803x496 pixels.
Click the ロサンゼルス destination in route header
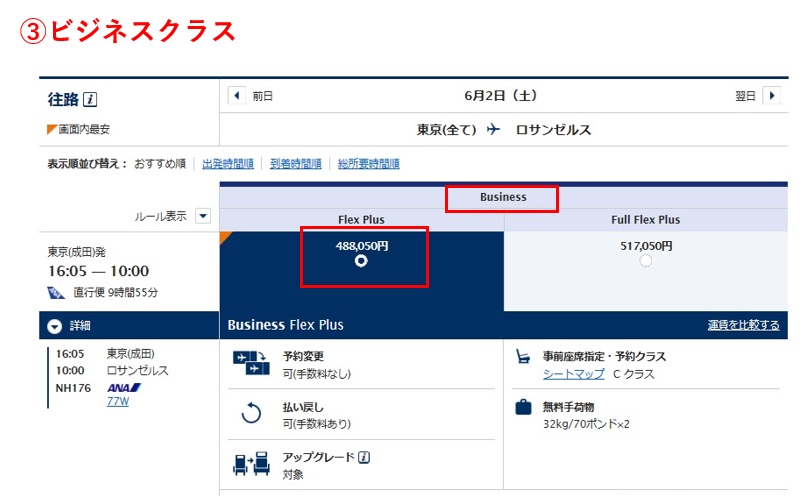tap(553, 130)
